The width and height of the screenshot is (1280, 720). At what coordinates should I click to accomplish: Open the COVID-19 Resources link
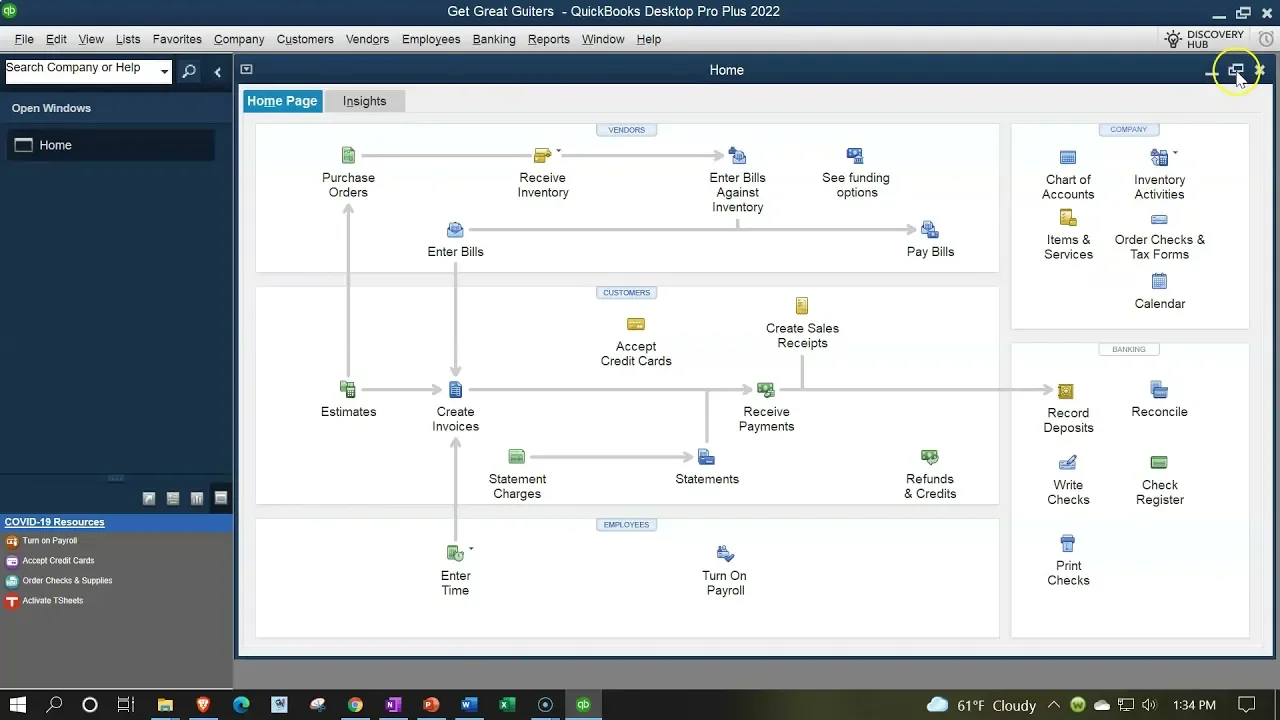coord(54,522)
